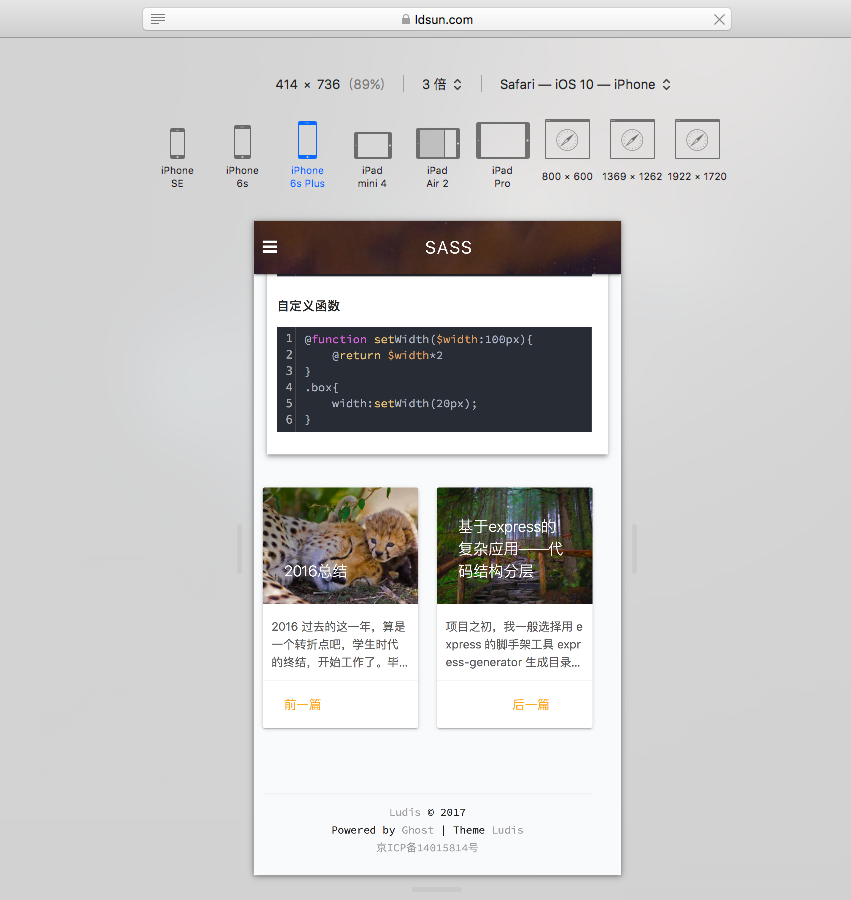Open the Ghost link in the footer

(x=417, y=830)
